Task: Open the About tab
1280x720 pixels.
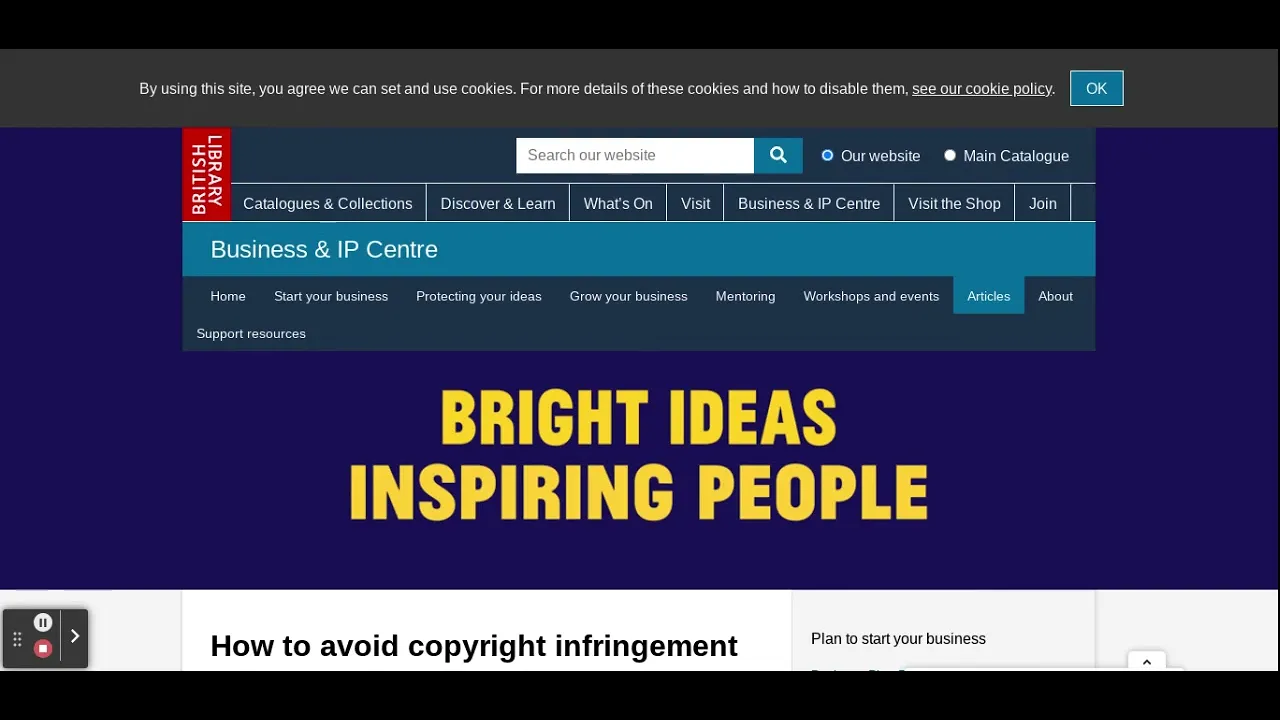Action: [1055, 296]
